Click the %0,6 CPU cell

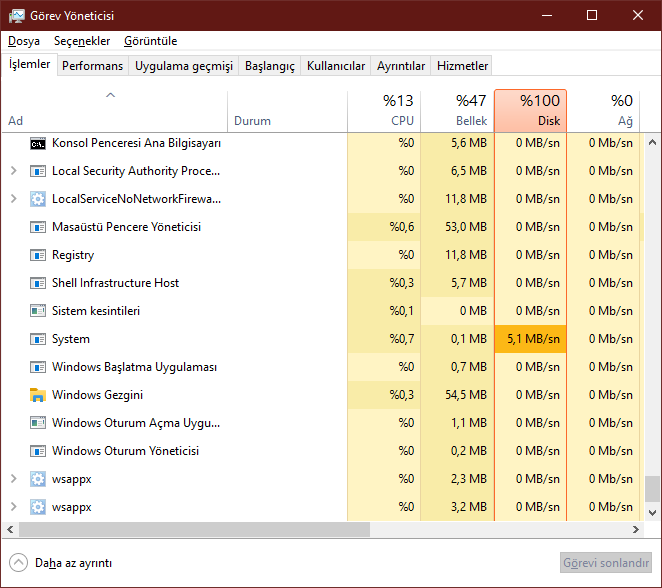click(x=384, y=227)
